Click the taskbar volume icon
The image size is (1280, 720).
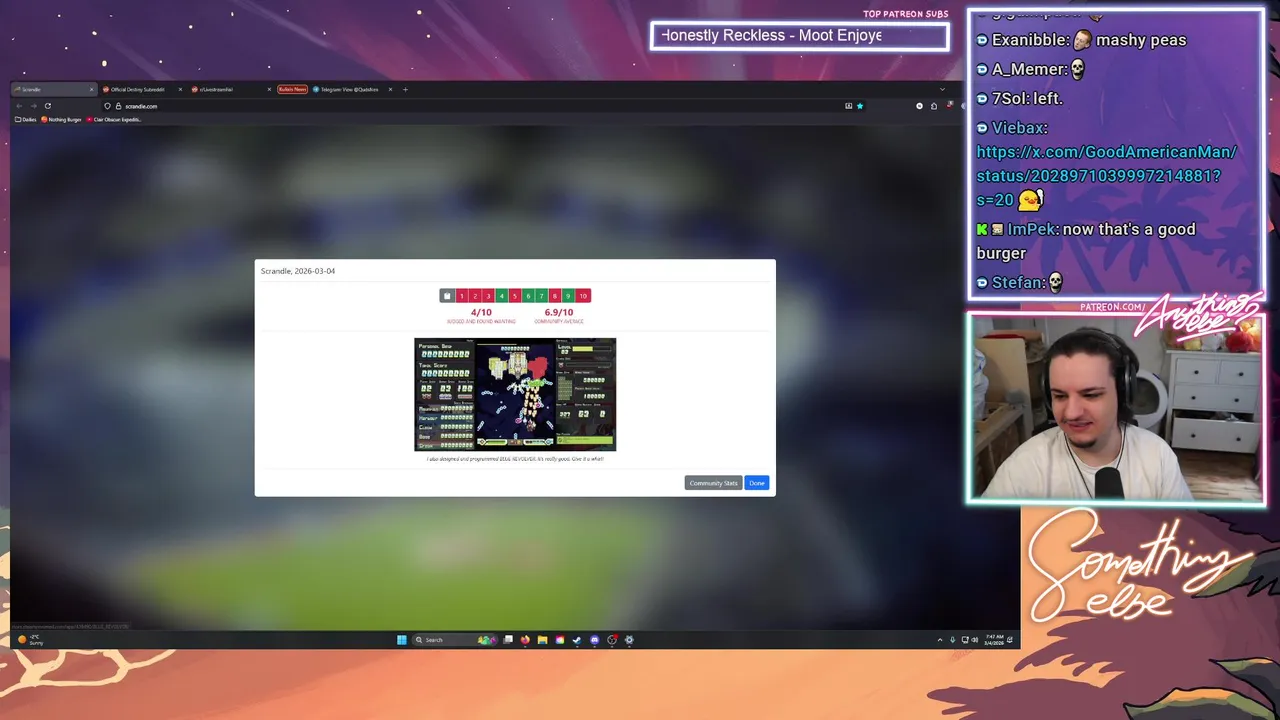click(975, 640)
